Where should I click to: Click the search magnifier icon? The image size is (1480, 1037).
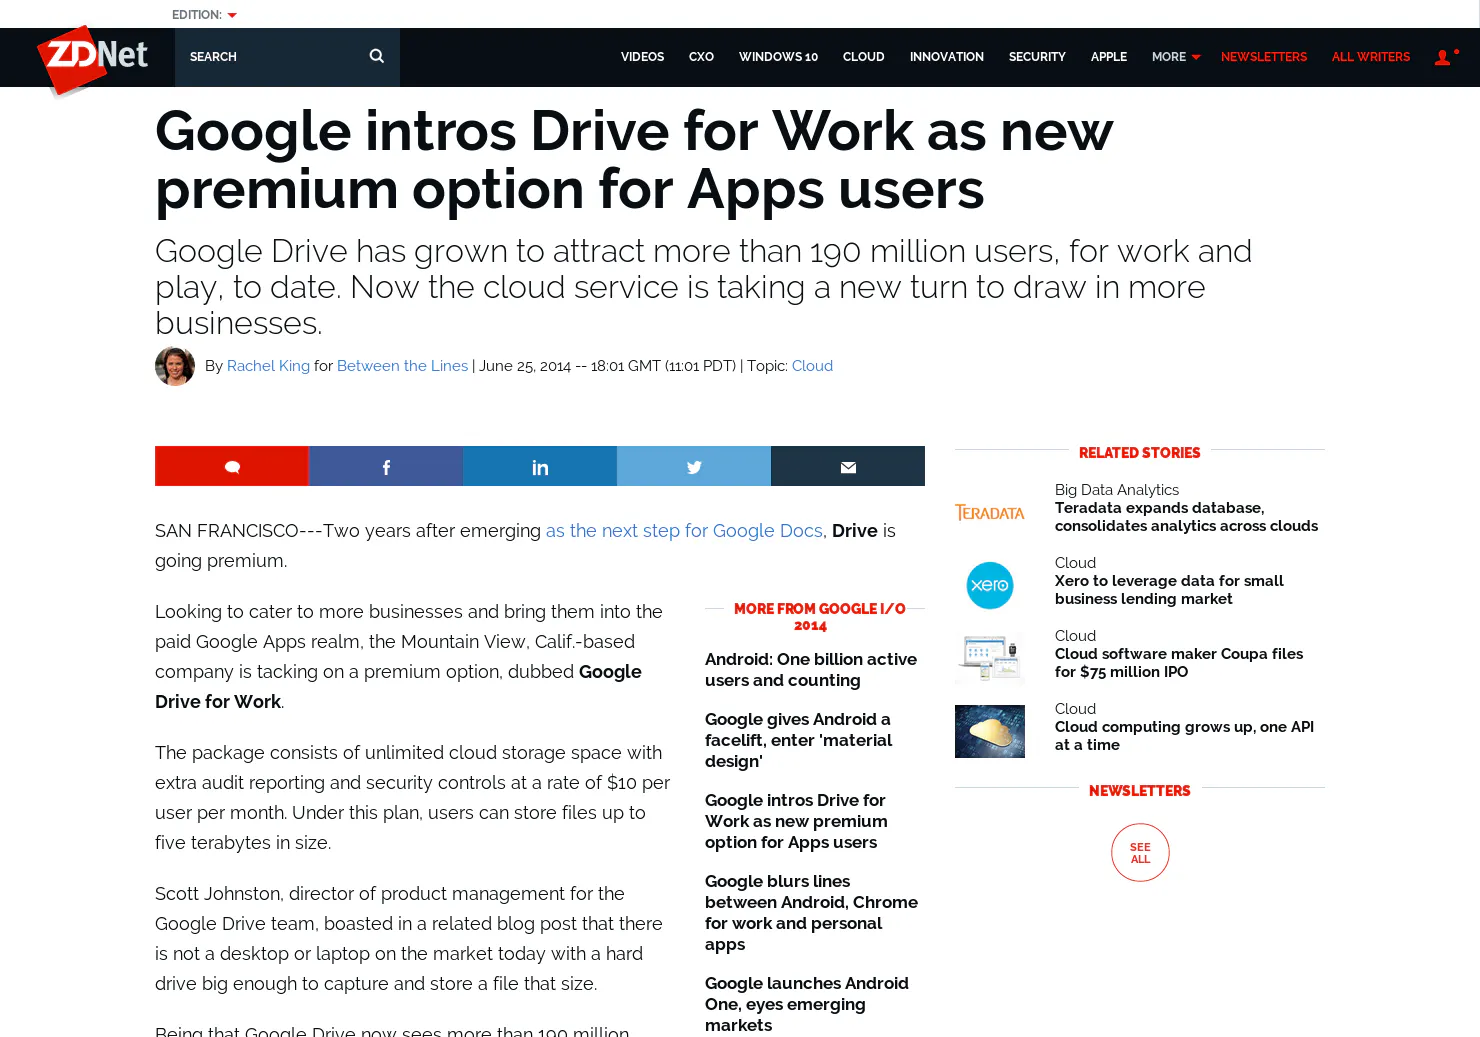[377, 56]
